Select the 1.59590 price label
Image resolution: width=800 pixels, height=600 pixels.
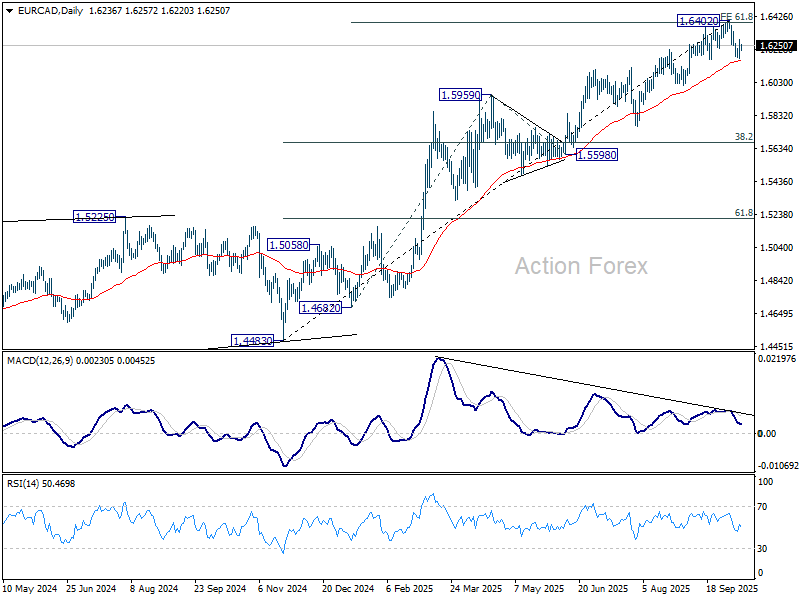tap(460, 95)
